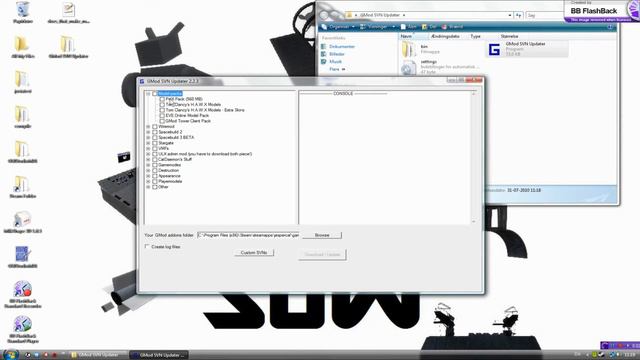
Task: Tick the PHX Pack (560 MB) checkbox
Action: [x=162, y=99]
